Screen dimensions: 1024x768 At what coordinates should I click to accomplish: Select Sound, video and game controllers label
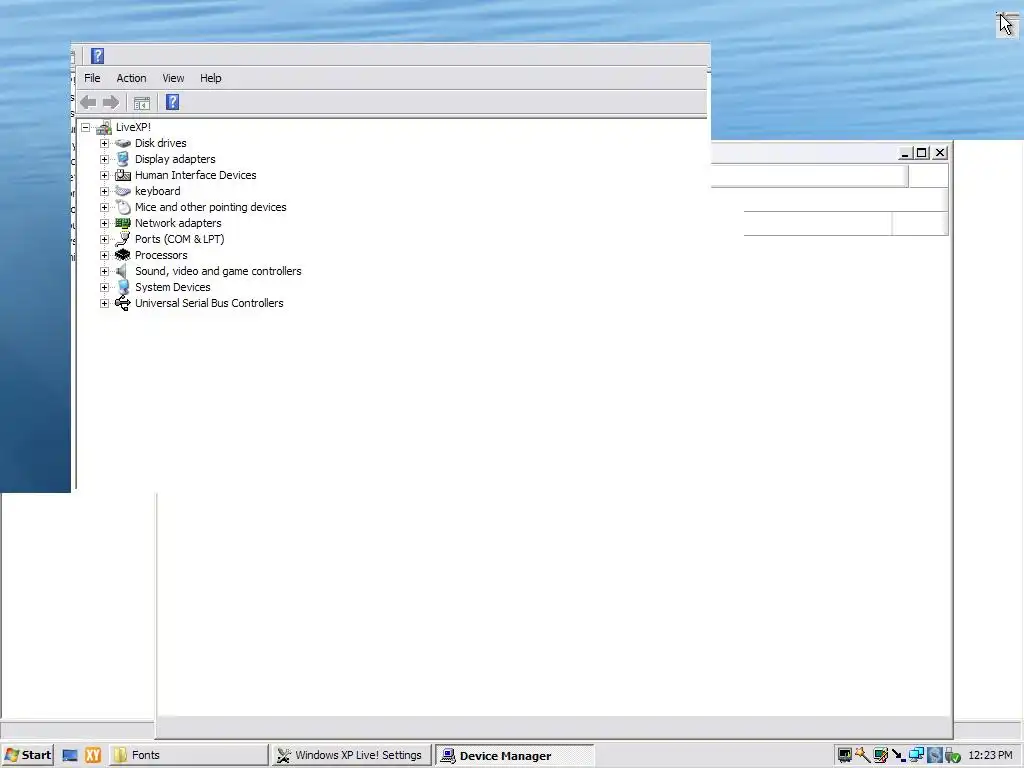(218, 271)
